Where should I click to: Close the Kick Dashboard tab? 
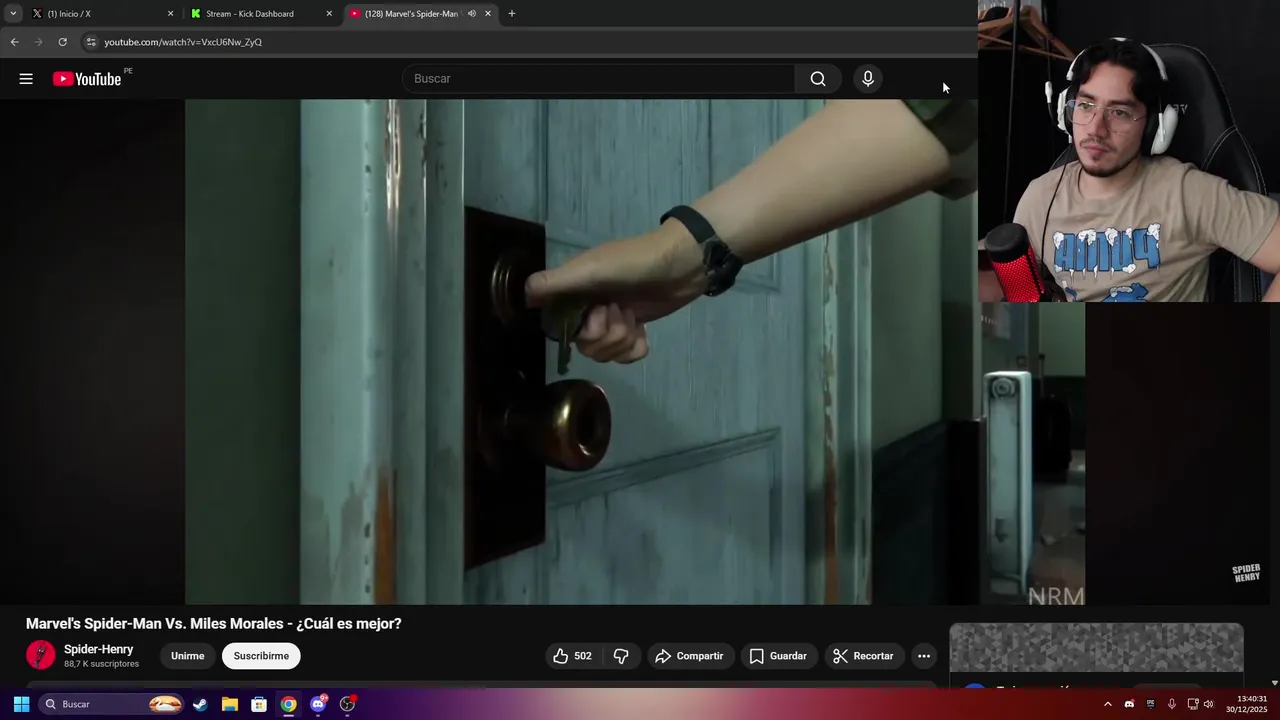pyautogui.click(x=329, y=14)
